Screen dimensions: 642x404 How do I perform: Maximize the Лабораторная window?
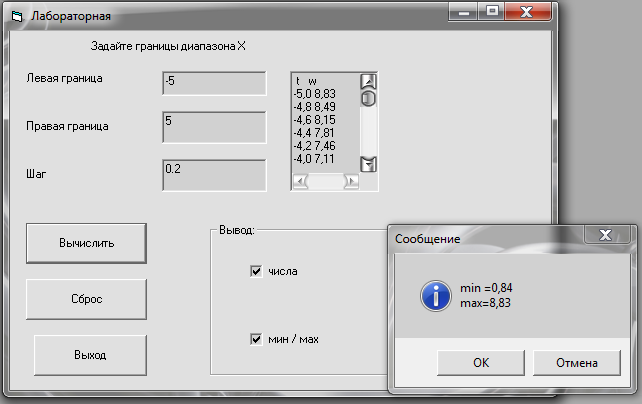click(x=492, y=11)
